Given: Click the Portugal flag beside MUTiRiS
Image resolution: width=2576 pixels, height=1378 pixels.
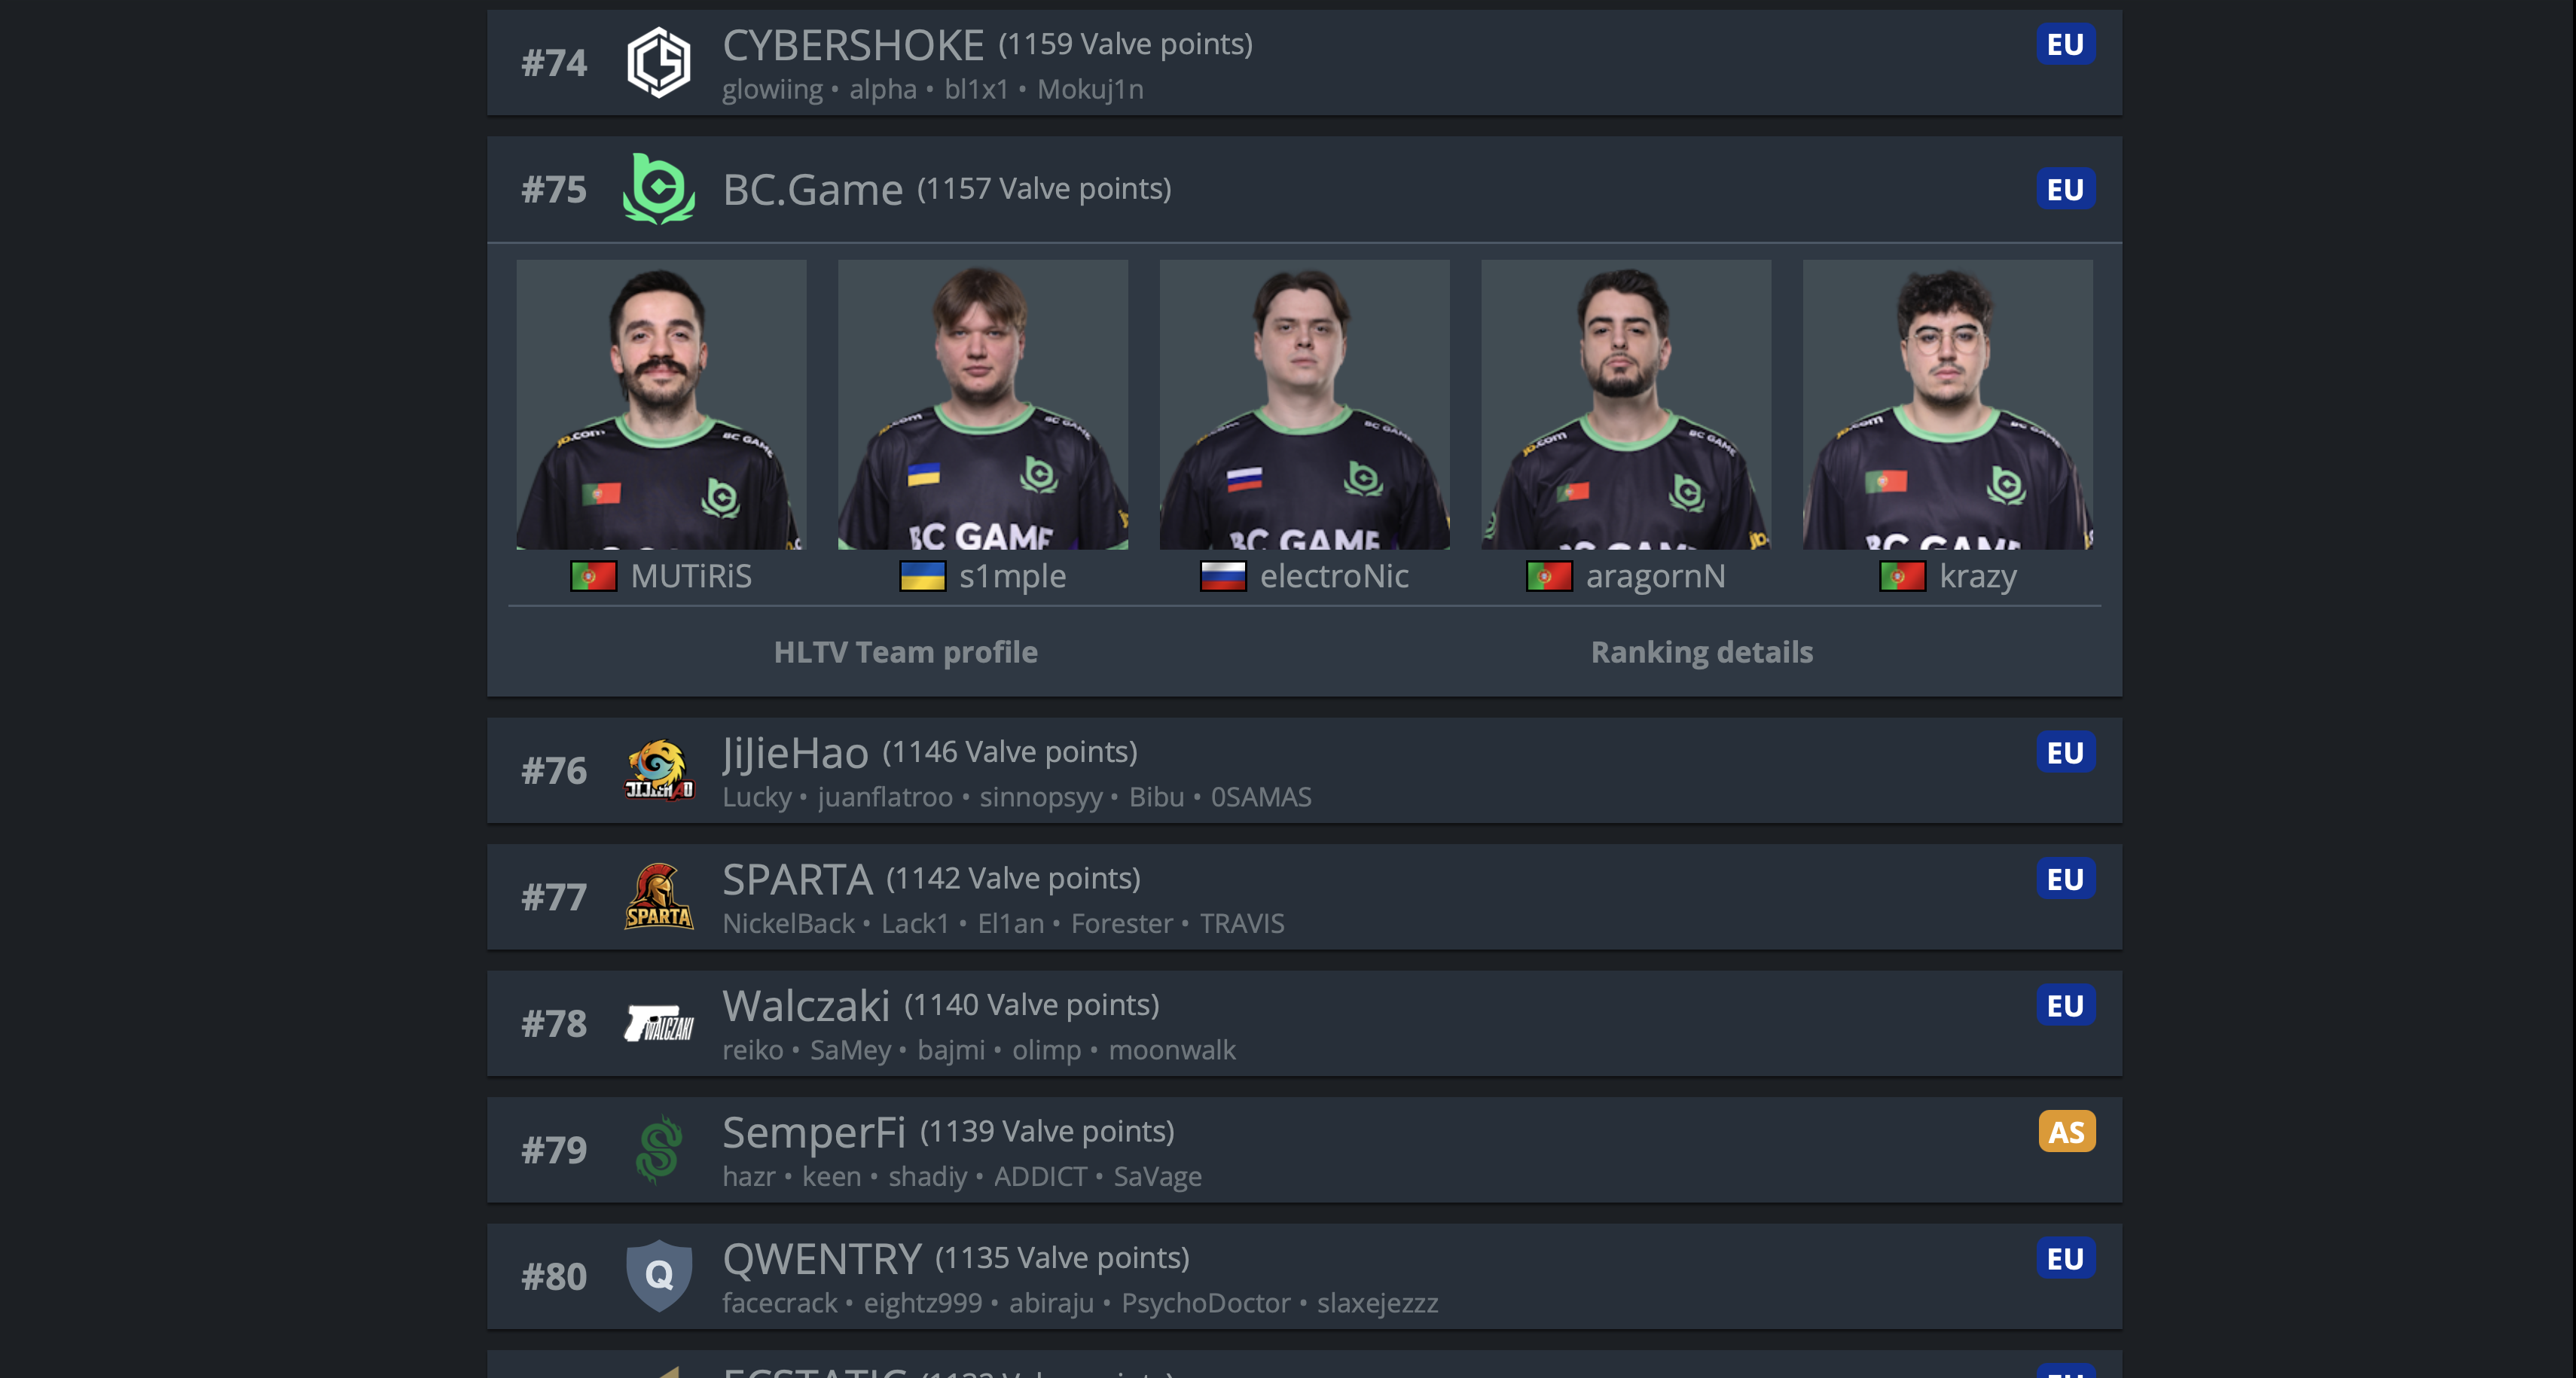Looking at the screenshot, I should (593, 576).
